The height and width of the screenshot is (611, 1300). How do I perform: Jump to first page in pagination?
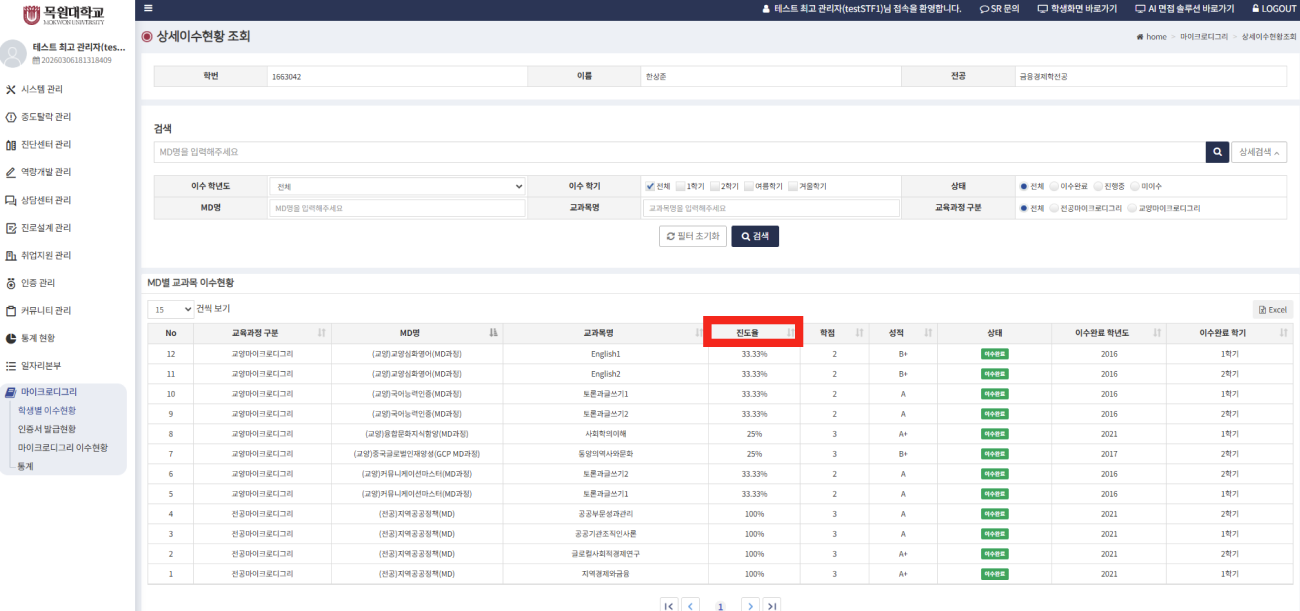(669, 605)
